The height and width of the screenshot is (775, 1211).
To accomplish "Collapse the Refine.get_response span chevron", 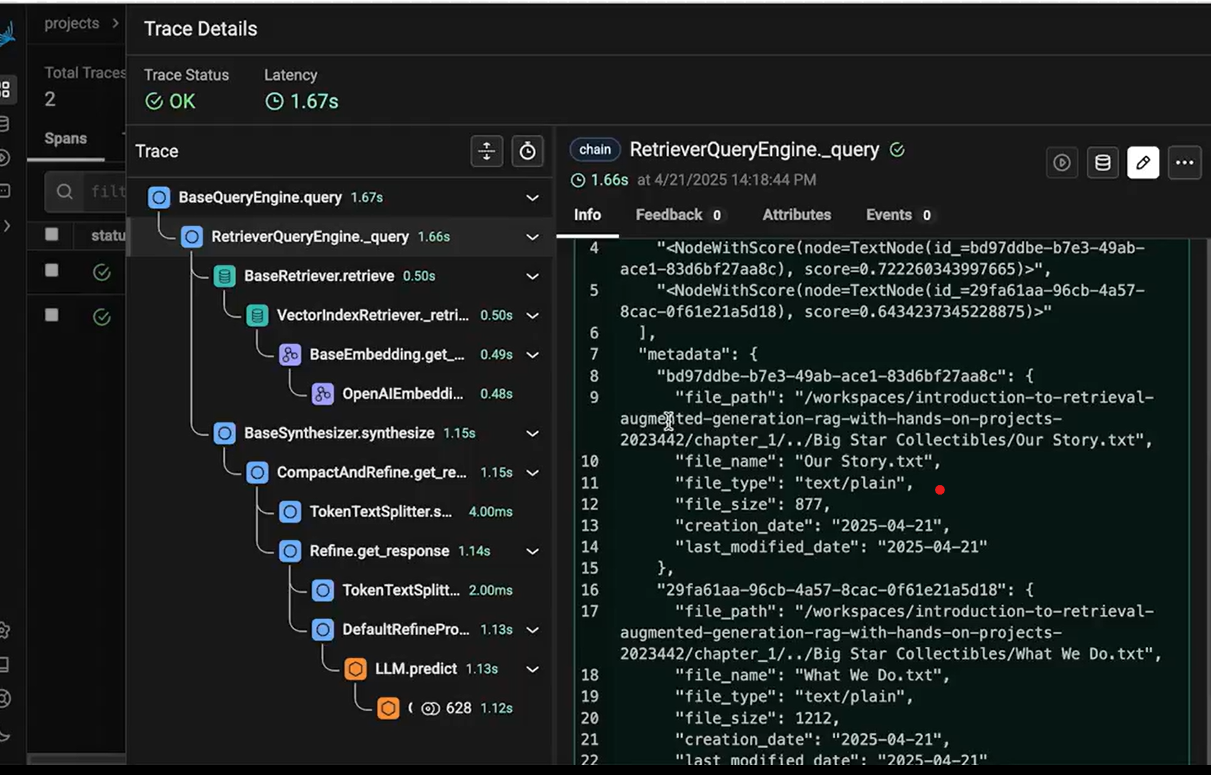I will click(533, 551).
